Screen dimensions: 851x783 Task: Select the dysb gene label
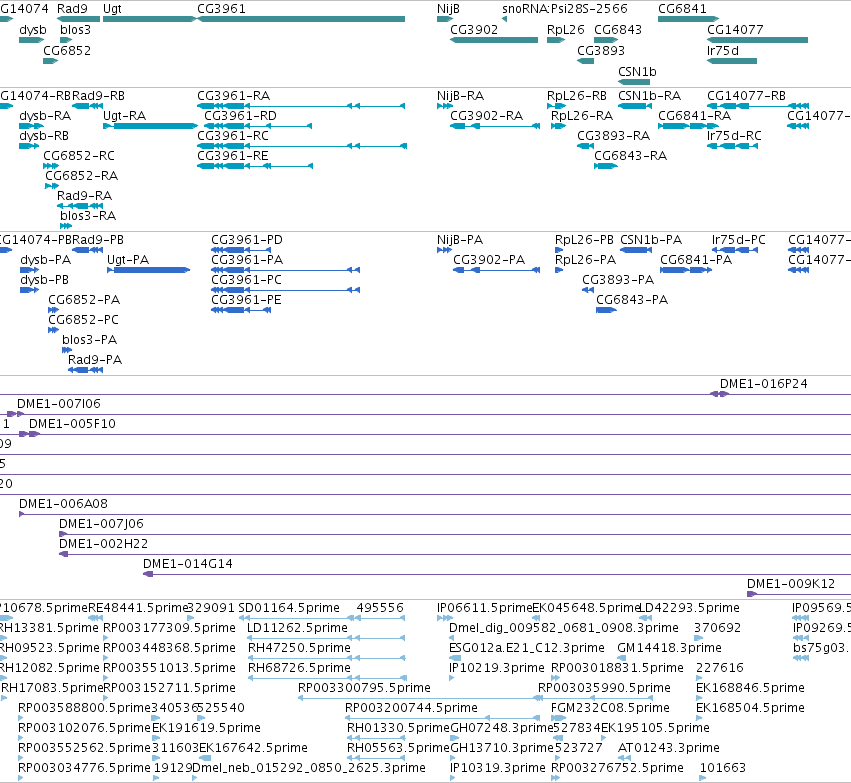coord(33,30)
